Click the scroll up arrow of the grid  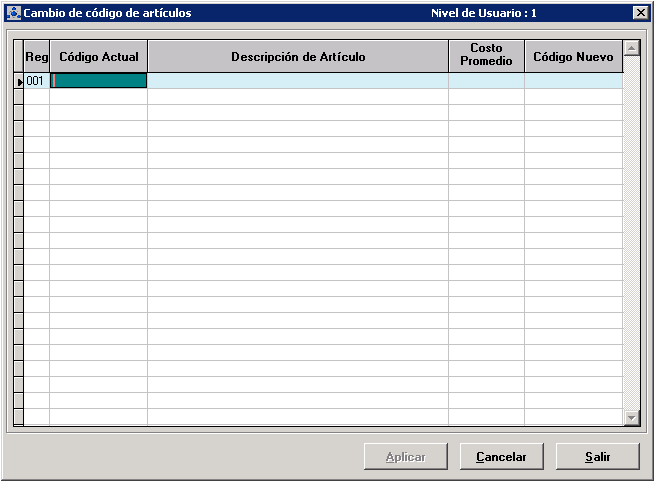pos(631,48)
